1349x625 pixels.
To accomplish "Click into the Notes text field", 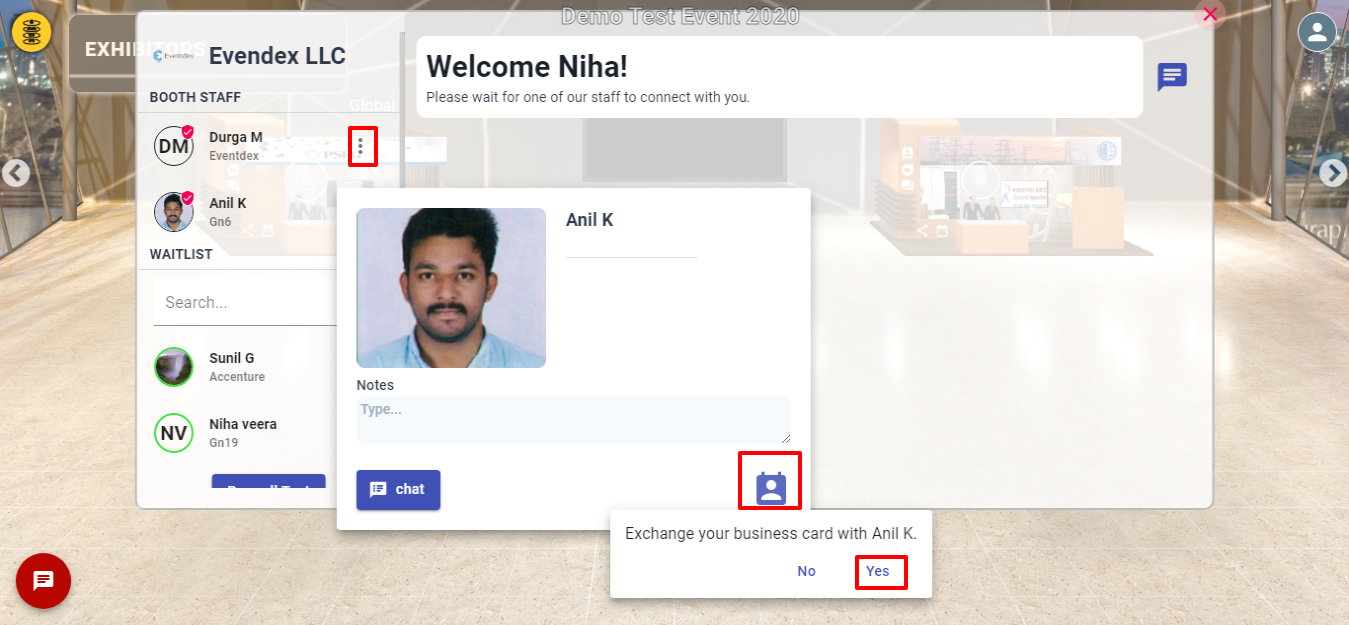I will click(573, 420).
